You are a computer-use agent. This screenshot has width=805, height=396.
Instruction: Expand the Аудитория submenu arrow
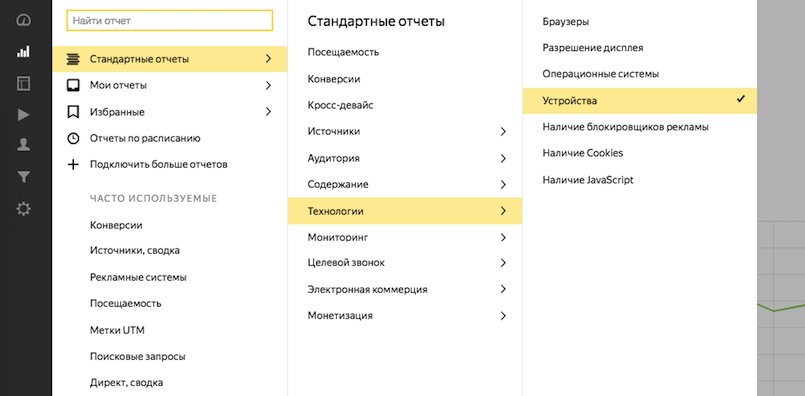[503, 158]
